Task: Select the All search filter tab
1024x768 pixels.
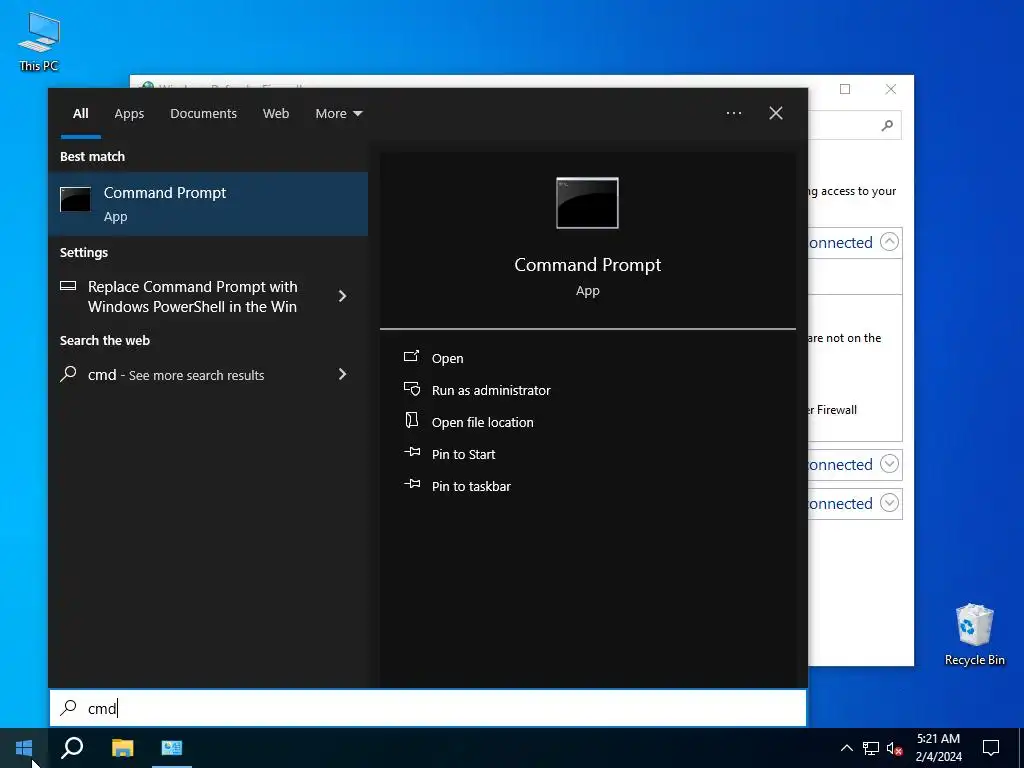Action: click(x=80, y=114)
